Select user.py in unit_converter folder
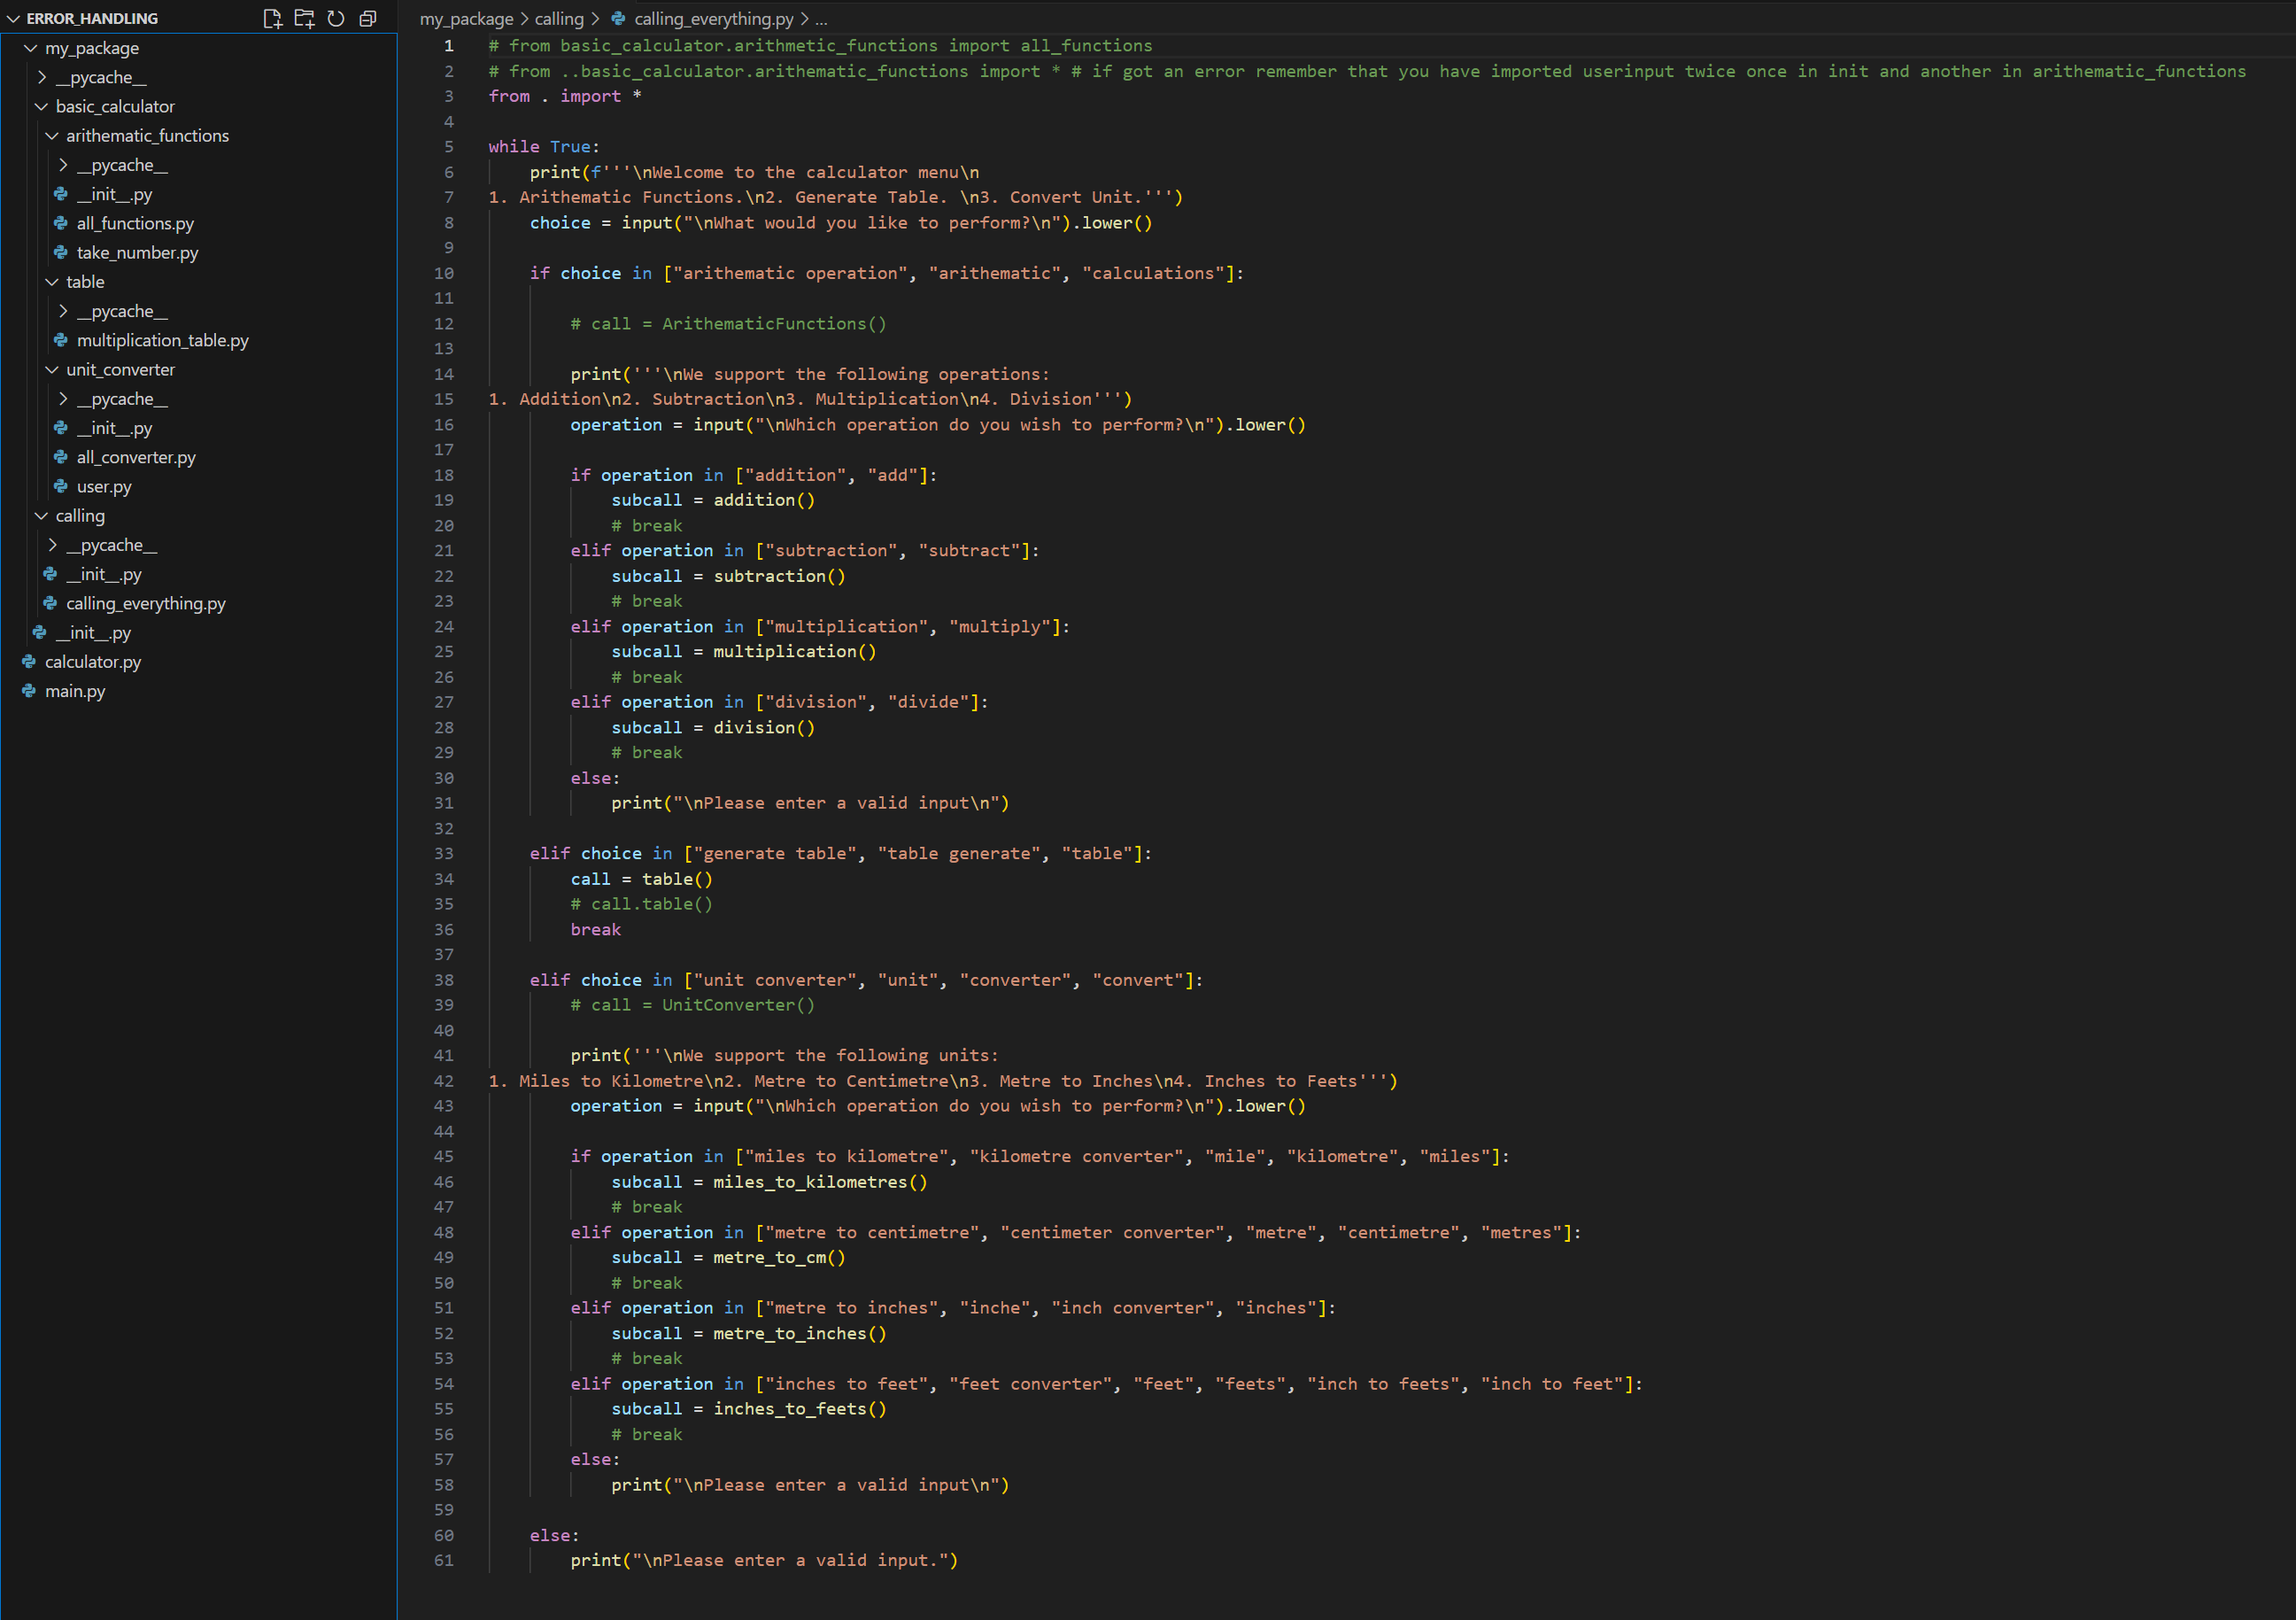This screenshot has width=2296, height=1620. point(104,486)
